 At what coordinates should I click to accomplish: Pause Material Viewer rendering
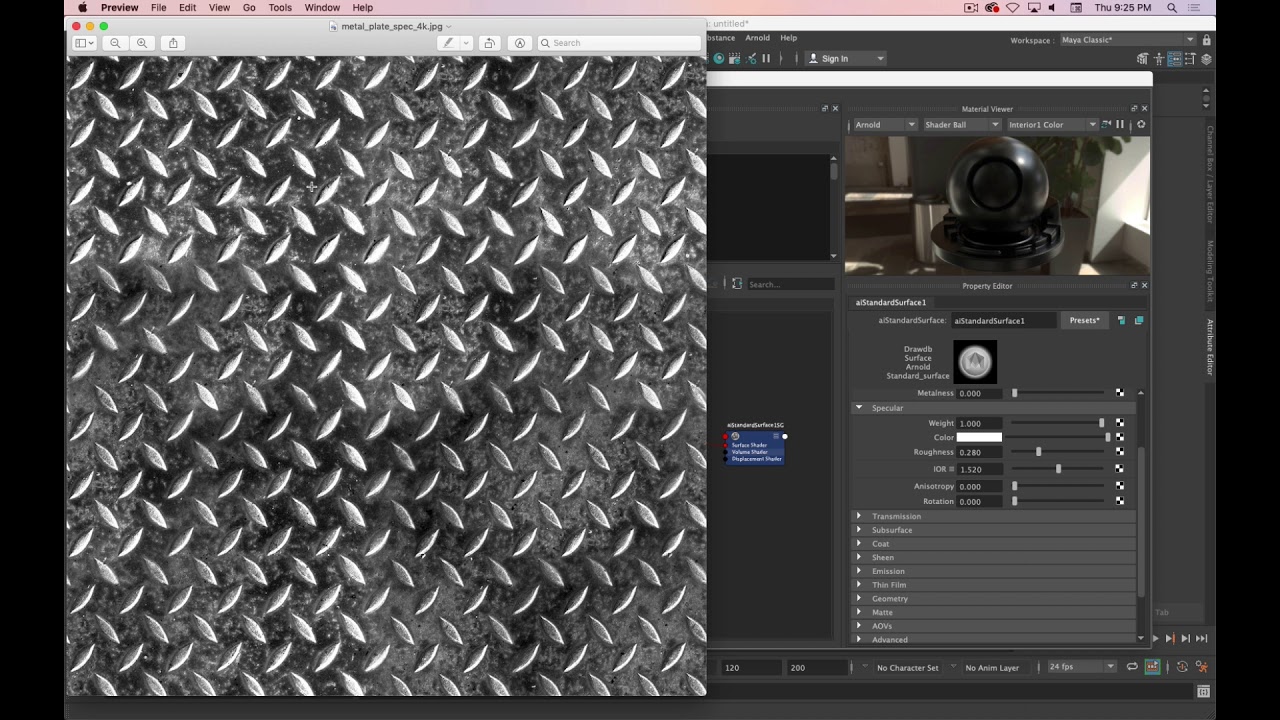point(1120,125)
